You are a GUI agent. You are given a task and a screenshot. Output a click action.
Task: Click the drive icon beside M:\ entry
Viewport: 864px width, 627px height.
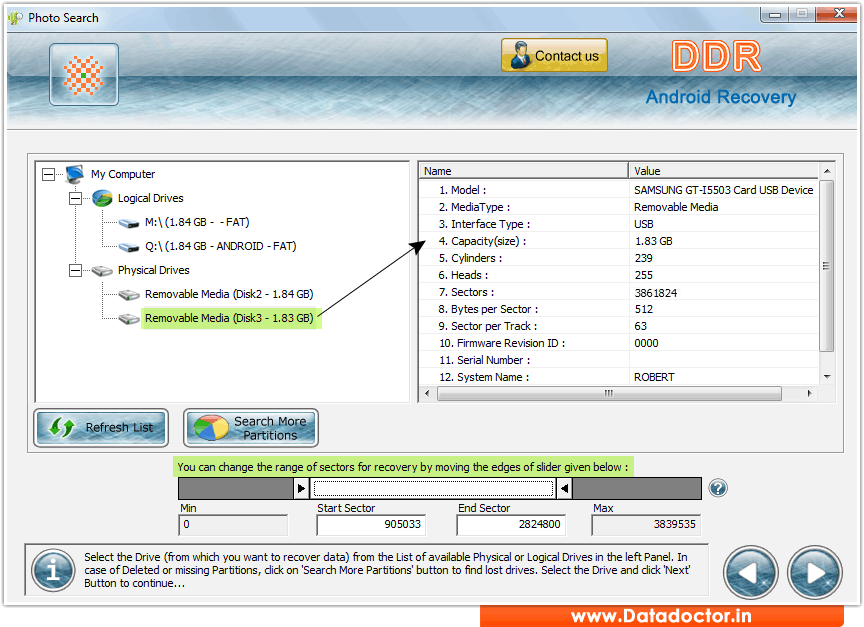pos(129,223)
